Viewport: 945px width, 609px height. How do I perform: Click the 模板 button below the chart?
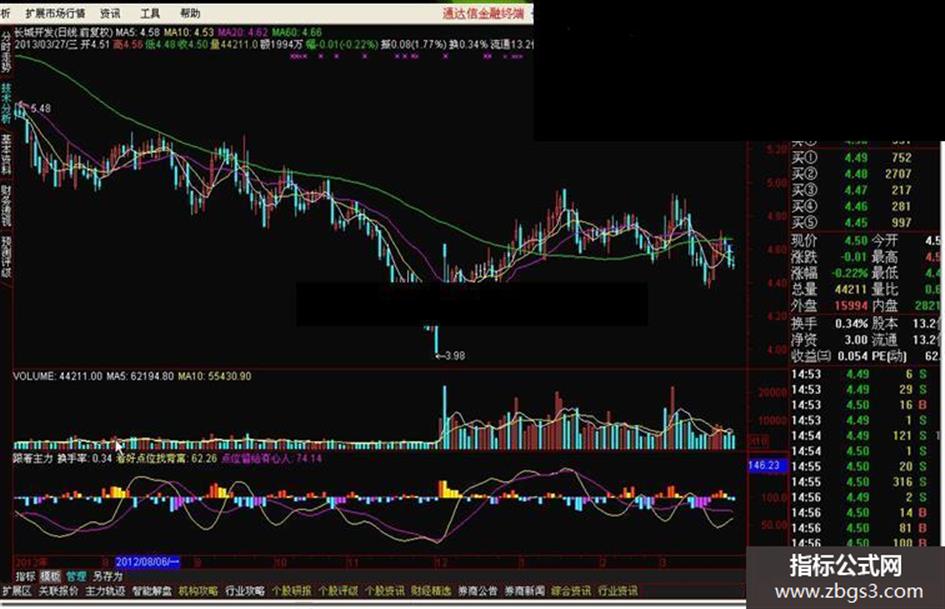click(51, 577)
